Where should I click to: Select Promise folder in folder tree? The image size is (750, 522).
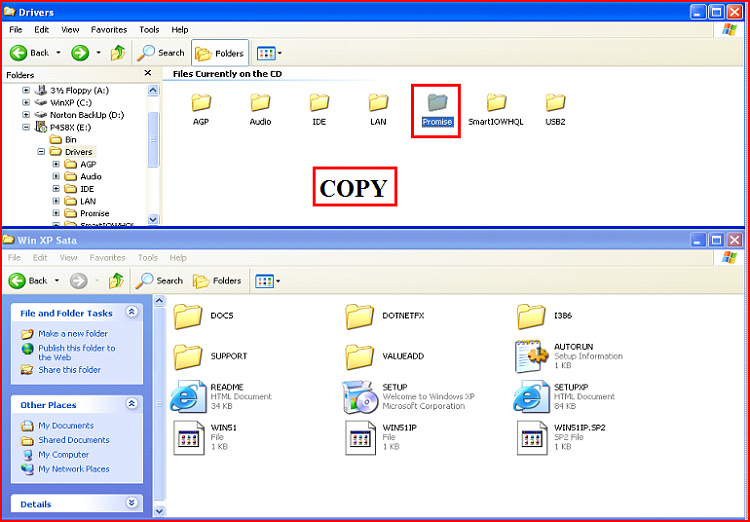pyautogui.click(x=95, y=213)
